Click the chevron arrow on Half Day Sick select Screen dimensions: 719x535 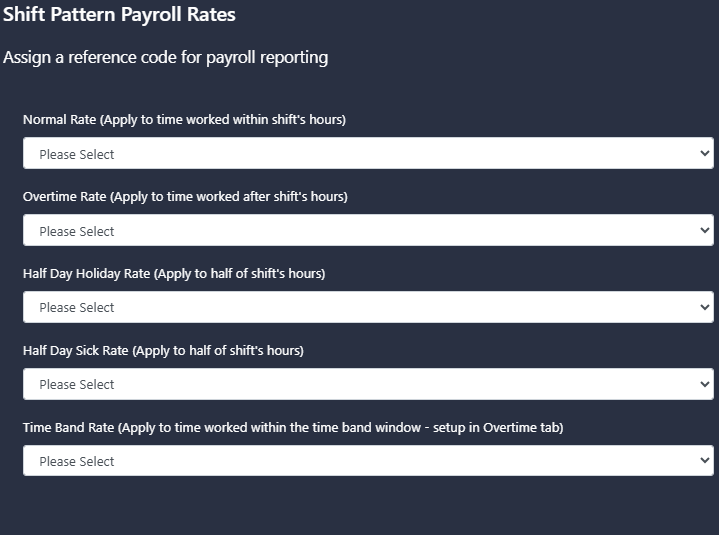705,384
